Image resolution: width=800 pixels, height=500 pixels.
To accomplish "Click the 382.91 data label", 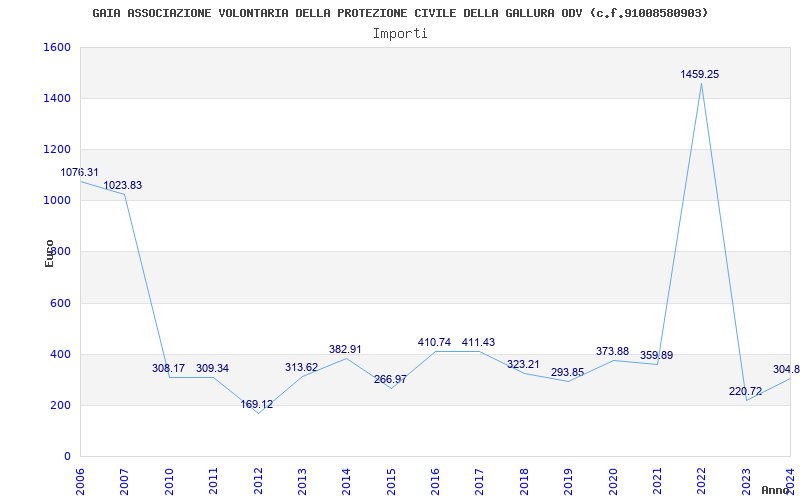I will pyautogui.click(x=345, y=349).
